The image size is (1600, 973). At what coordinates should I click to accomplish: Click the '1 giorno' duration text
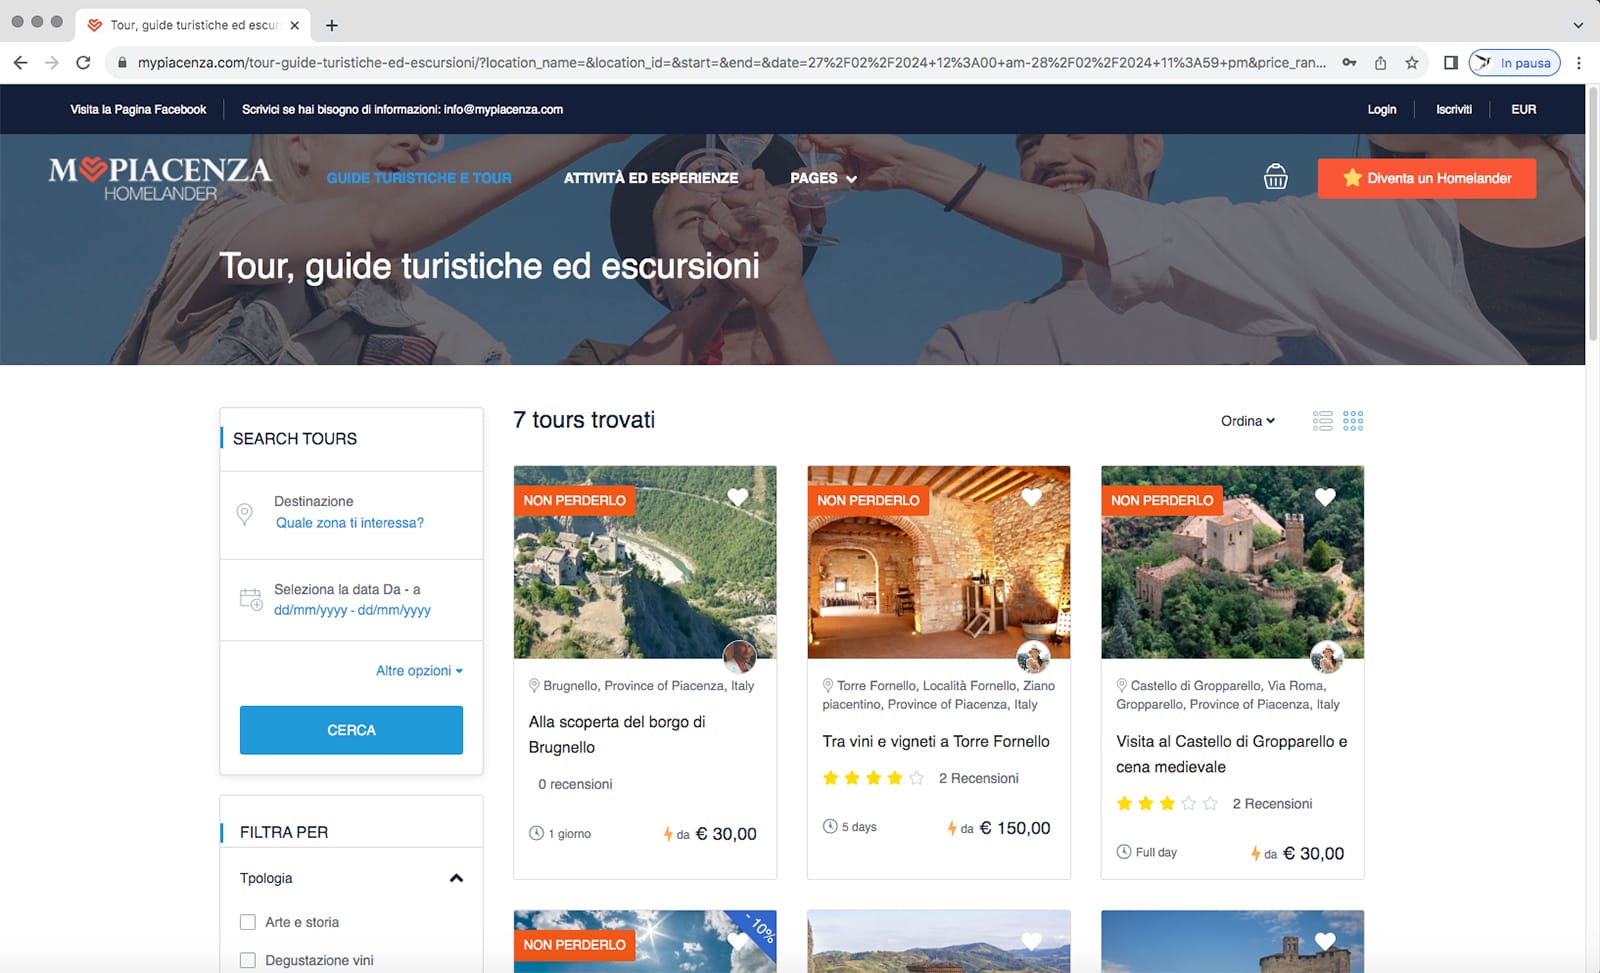(x=569, y=834)
